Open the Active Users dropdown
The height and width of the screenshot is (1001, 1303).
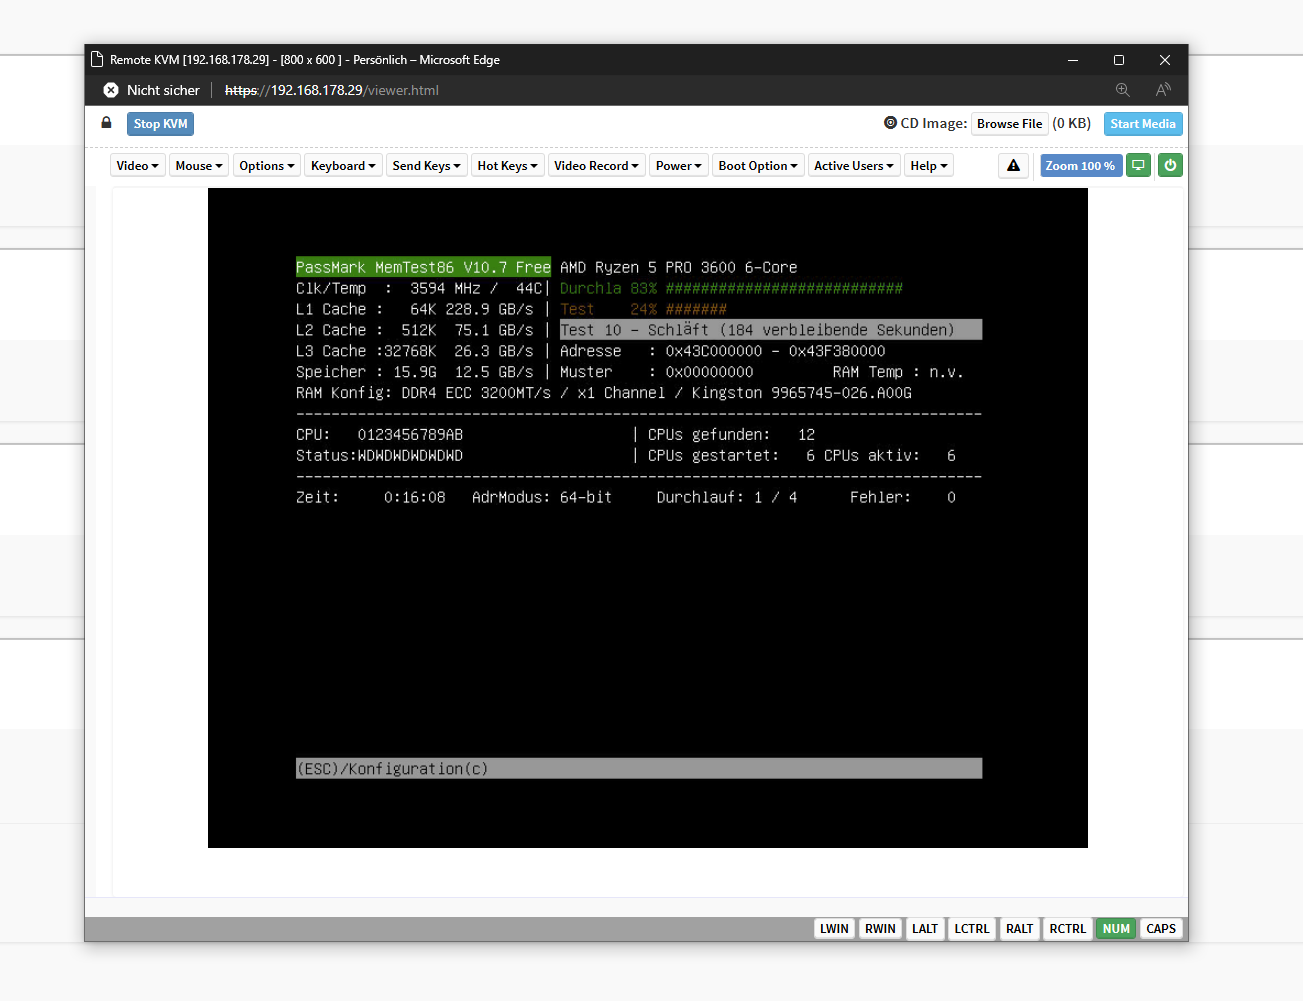click(x=854, y=166)
